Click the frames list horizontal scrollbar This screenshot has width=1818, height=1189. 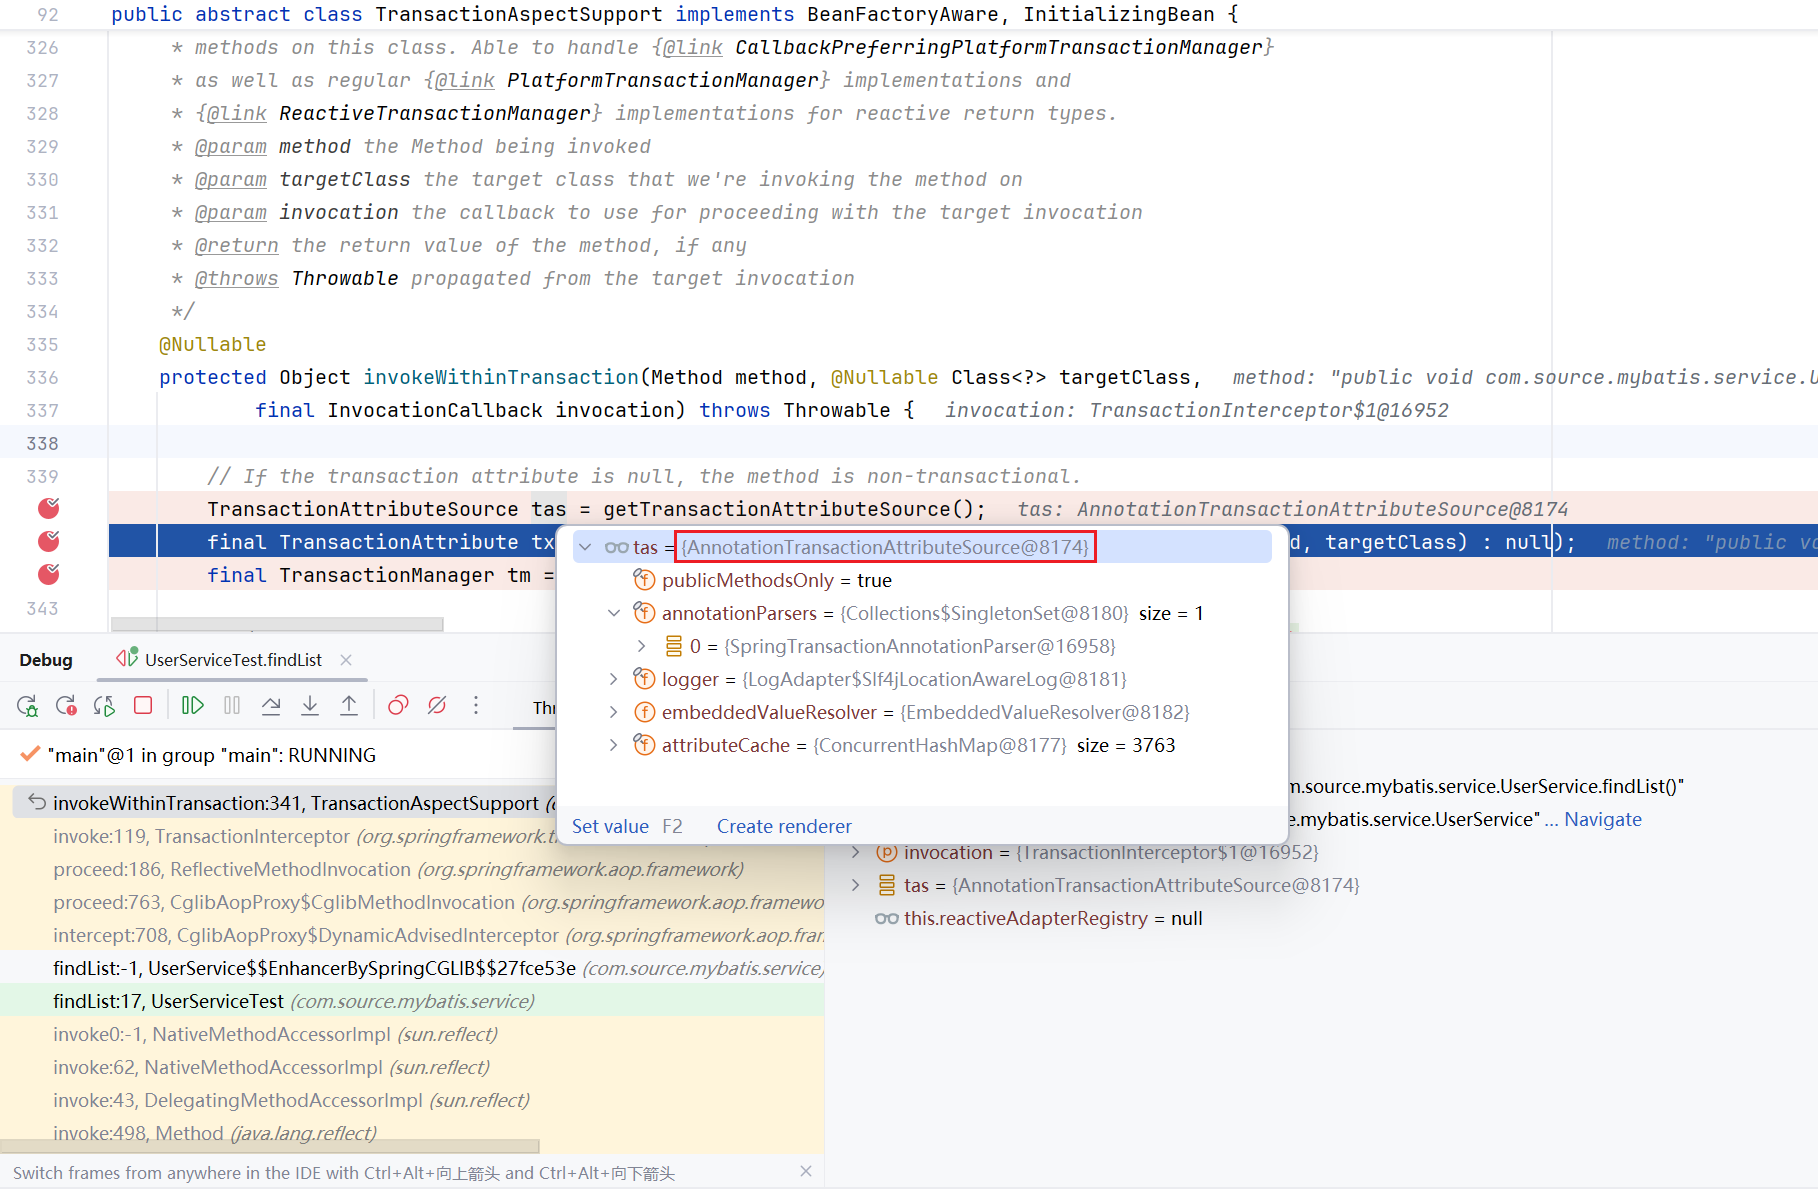(270, 1146)
